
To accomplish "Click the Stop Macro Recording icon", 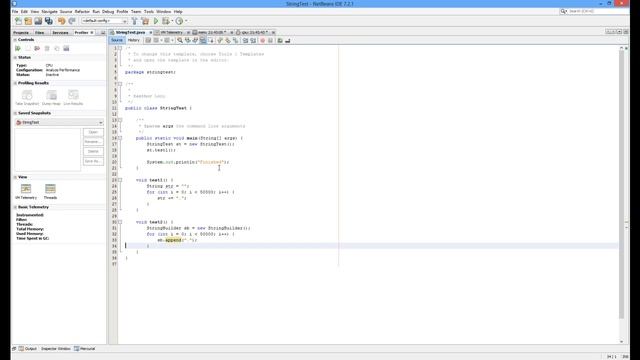I will pos(270,40).
